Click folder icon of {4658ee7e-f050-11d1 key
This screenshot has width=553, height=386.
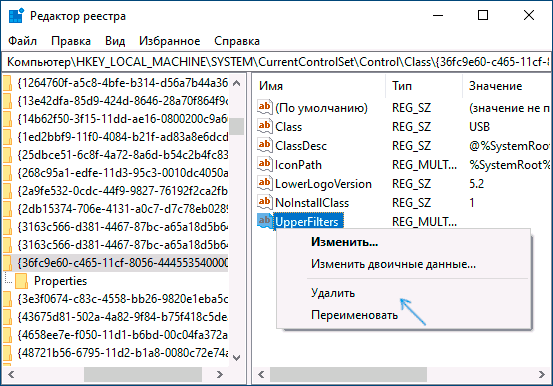pos(7,335)
